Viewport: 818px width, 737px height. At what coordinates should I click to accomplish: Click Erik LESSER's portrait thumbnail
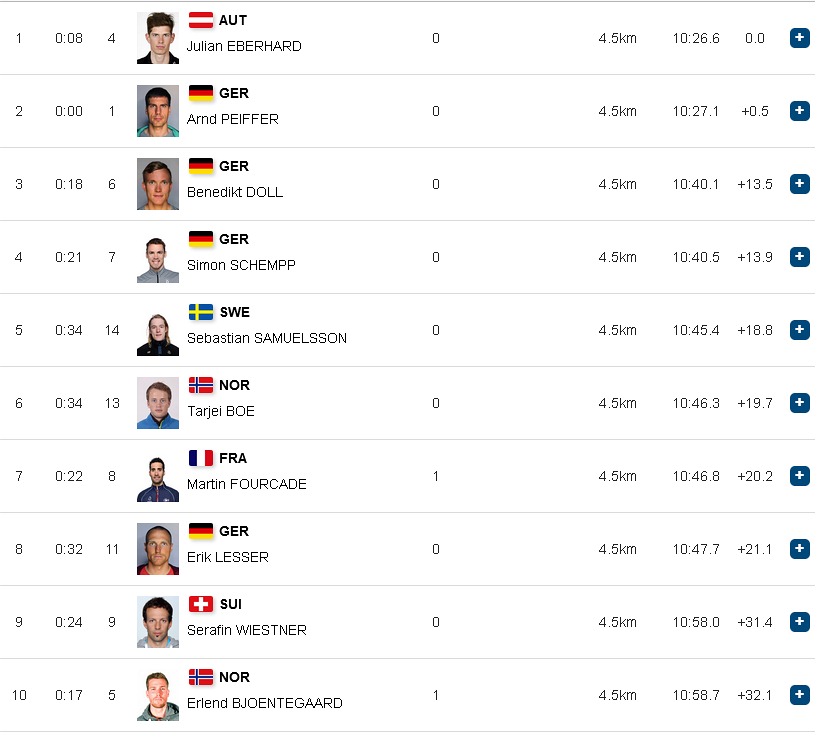[158, 549]
